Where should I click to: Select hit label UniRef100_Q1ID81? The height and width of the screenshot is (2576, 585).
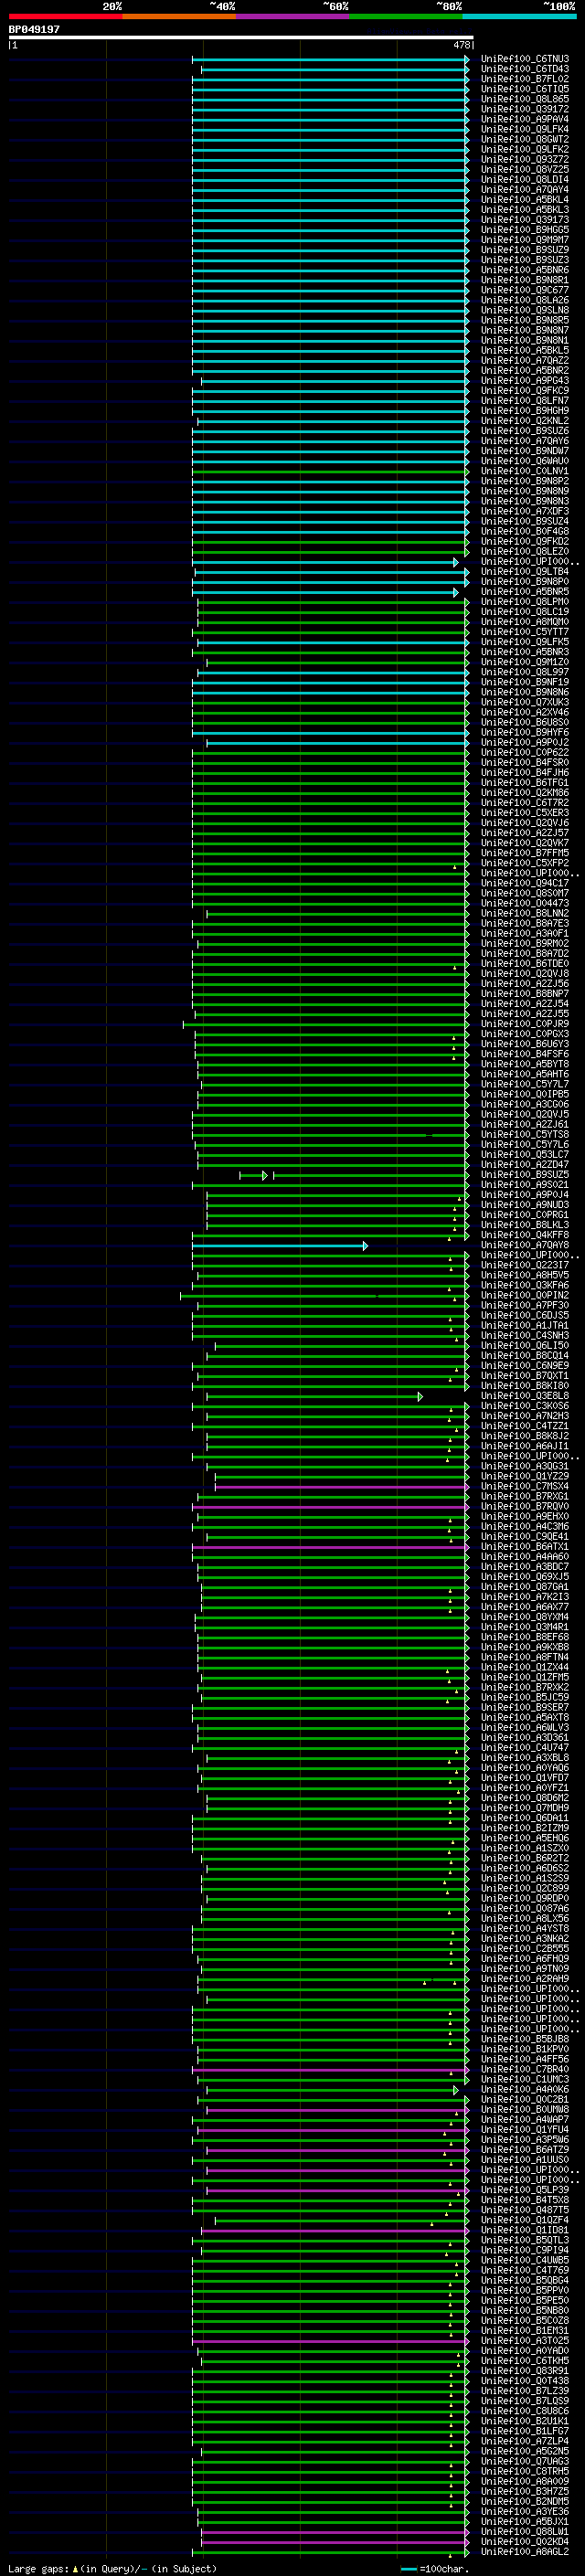click(525, 2231)
